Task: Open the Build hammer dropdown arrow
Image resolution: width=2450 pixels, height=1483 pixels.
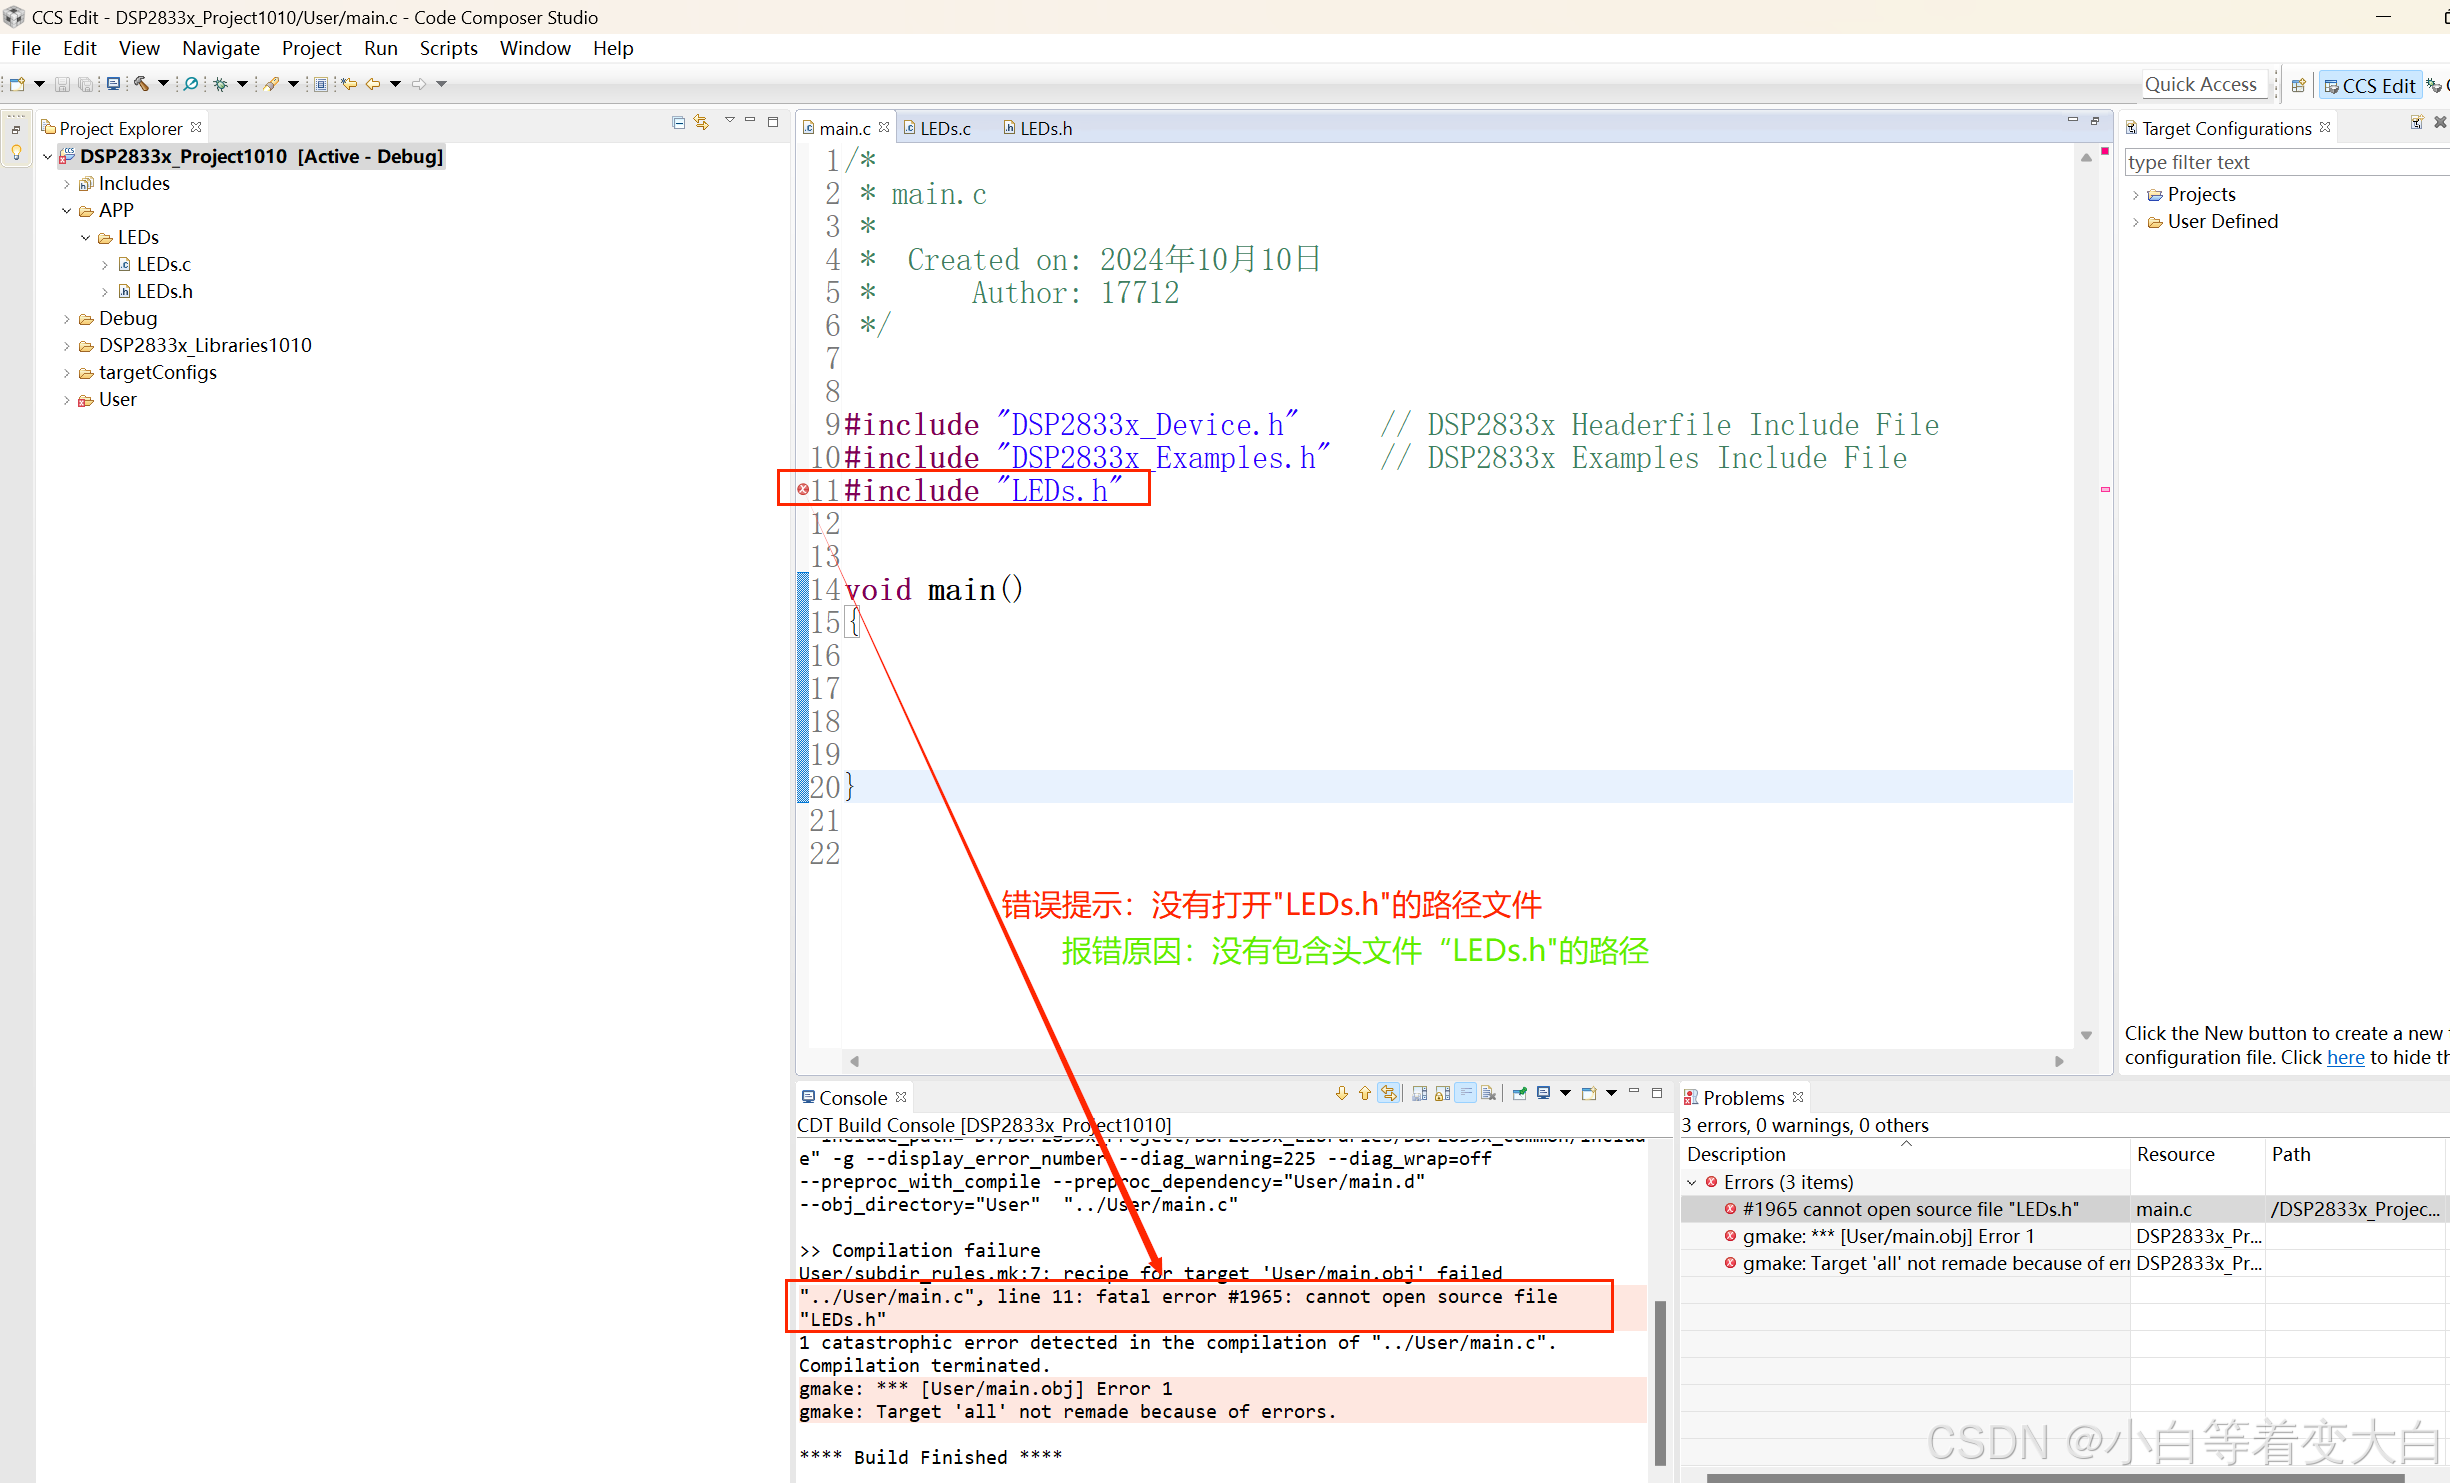Action: coord(163,84)
